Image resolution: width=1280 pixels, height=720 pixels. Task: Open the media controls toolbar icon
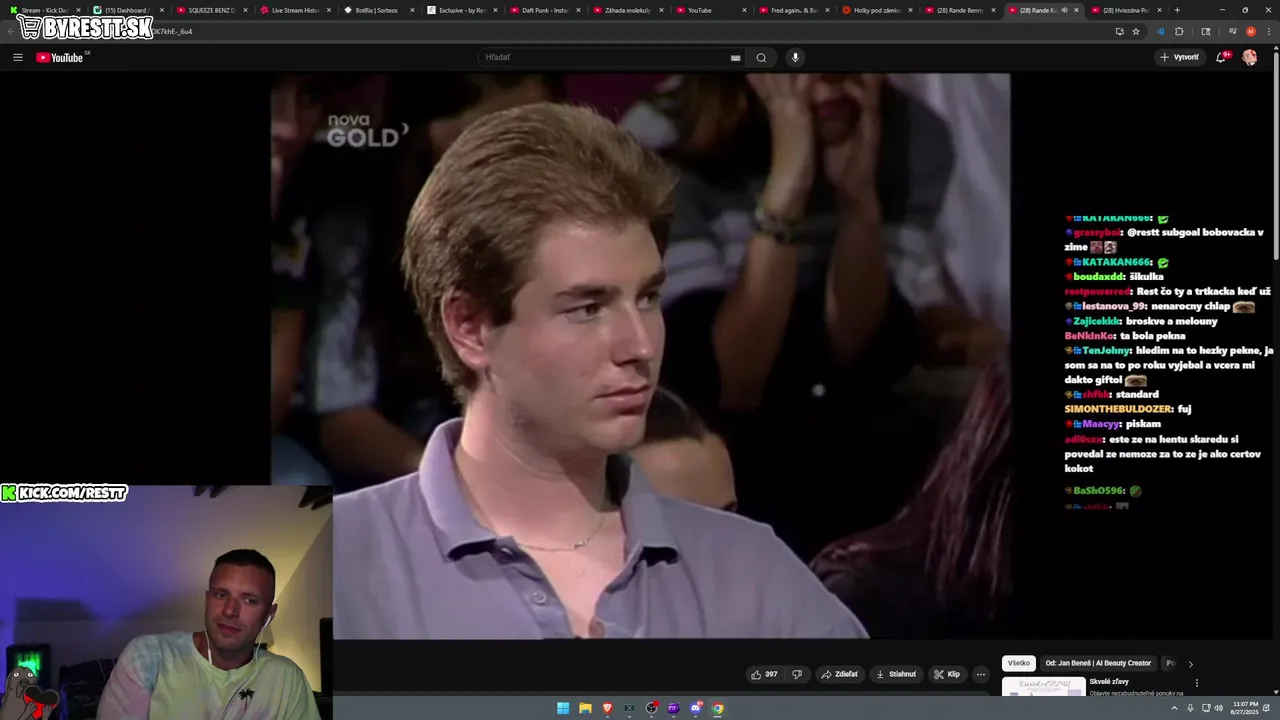pyautogui.click(x=1232, y=31)
